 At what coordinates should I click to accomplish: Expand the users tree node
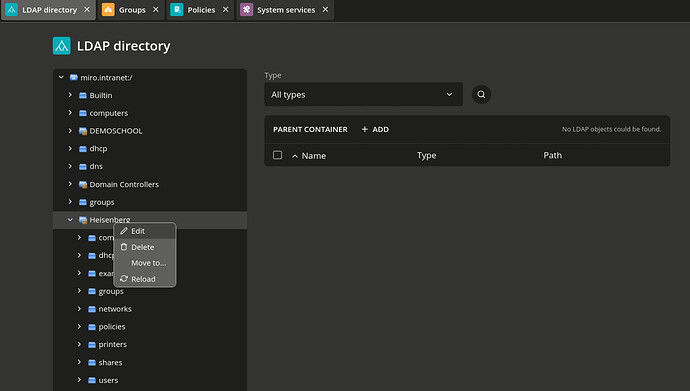(79, 380)
